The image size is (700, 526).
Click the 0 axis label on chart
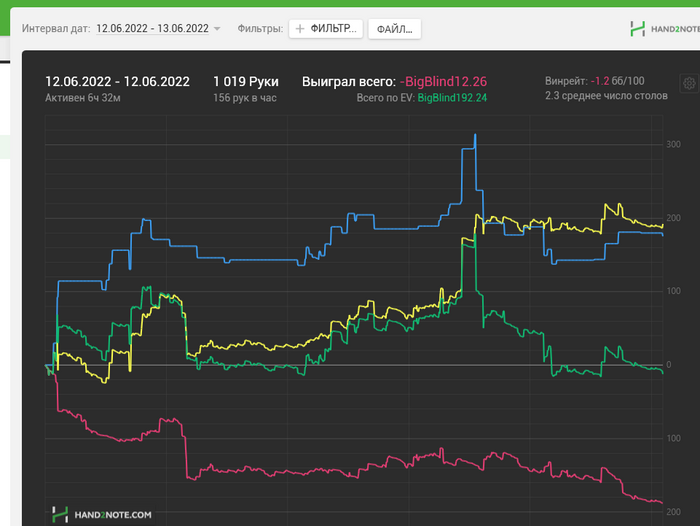668,365
